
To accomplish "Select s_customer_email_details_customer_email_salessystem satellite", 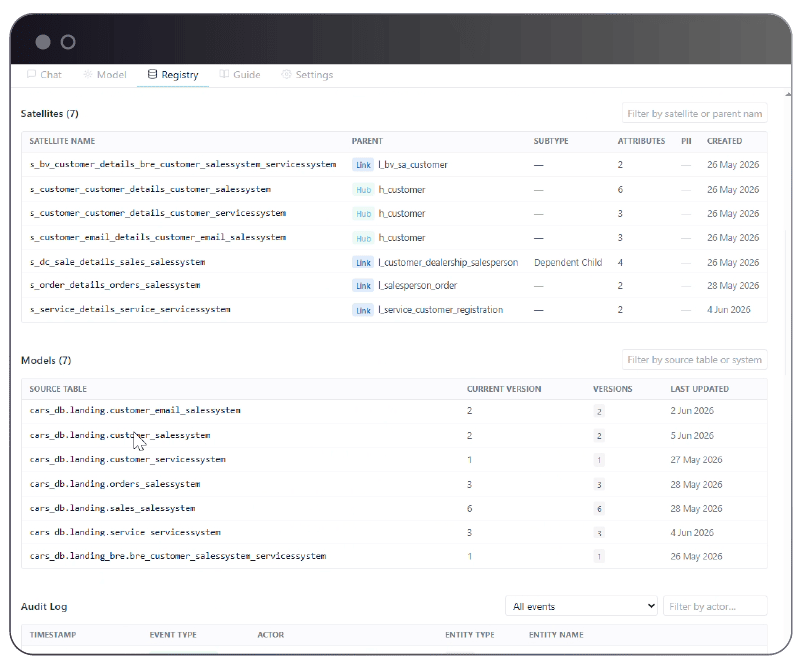I will 158,237.
